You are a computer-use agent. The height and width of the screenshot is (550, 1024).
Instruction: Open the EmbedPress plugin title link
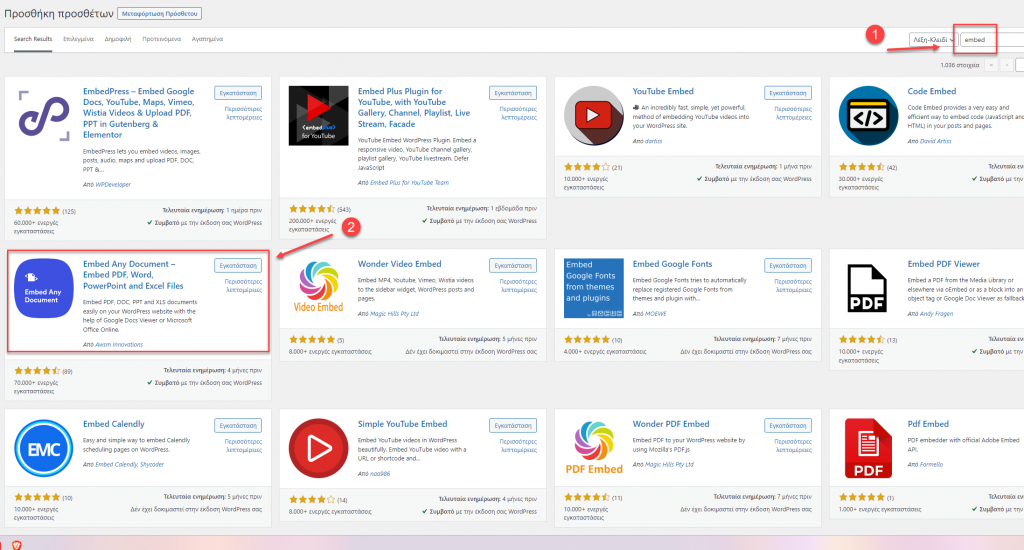[138, 113]
